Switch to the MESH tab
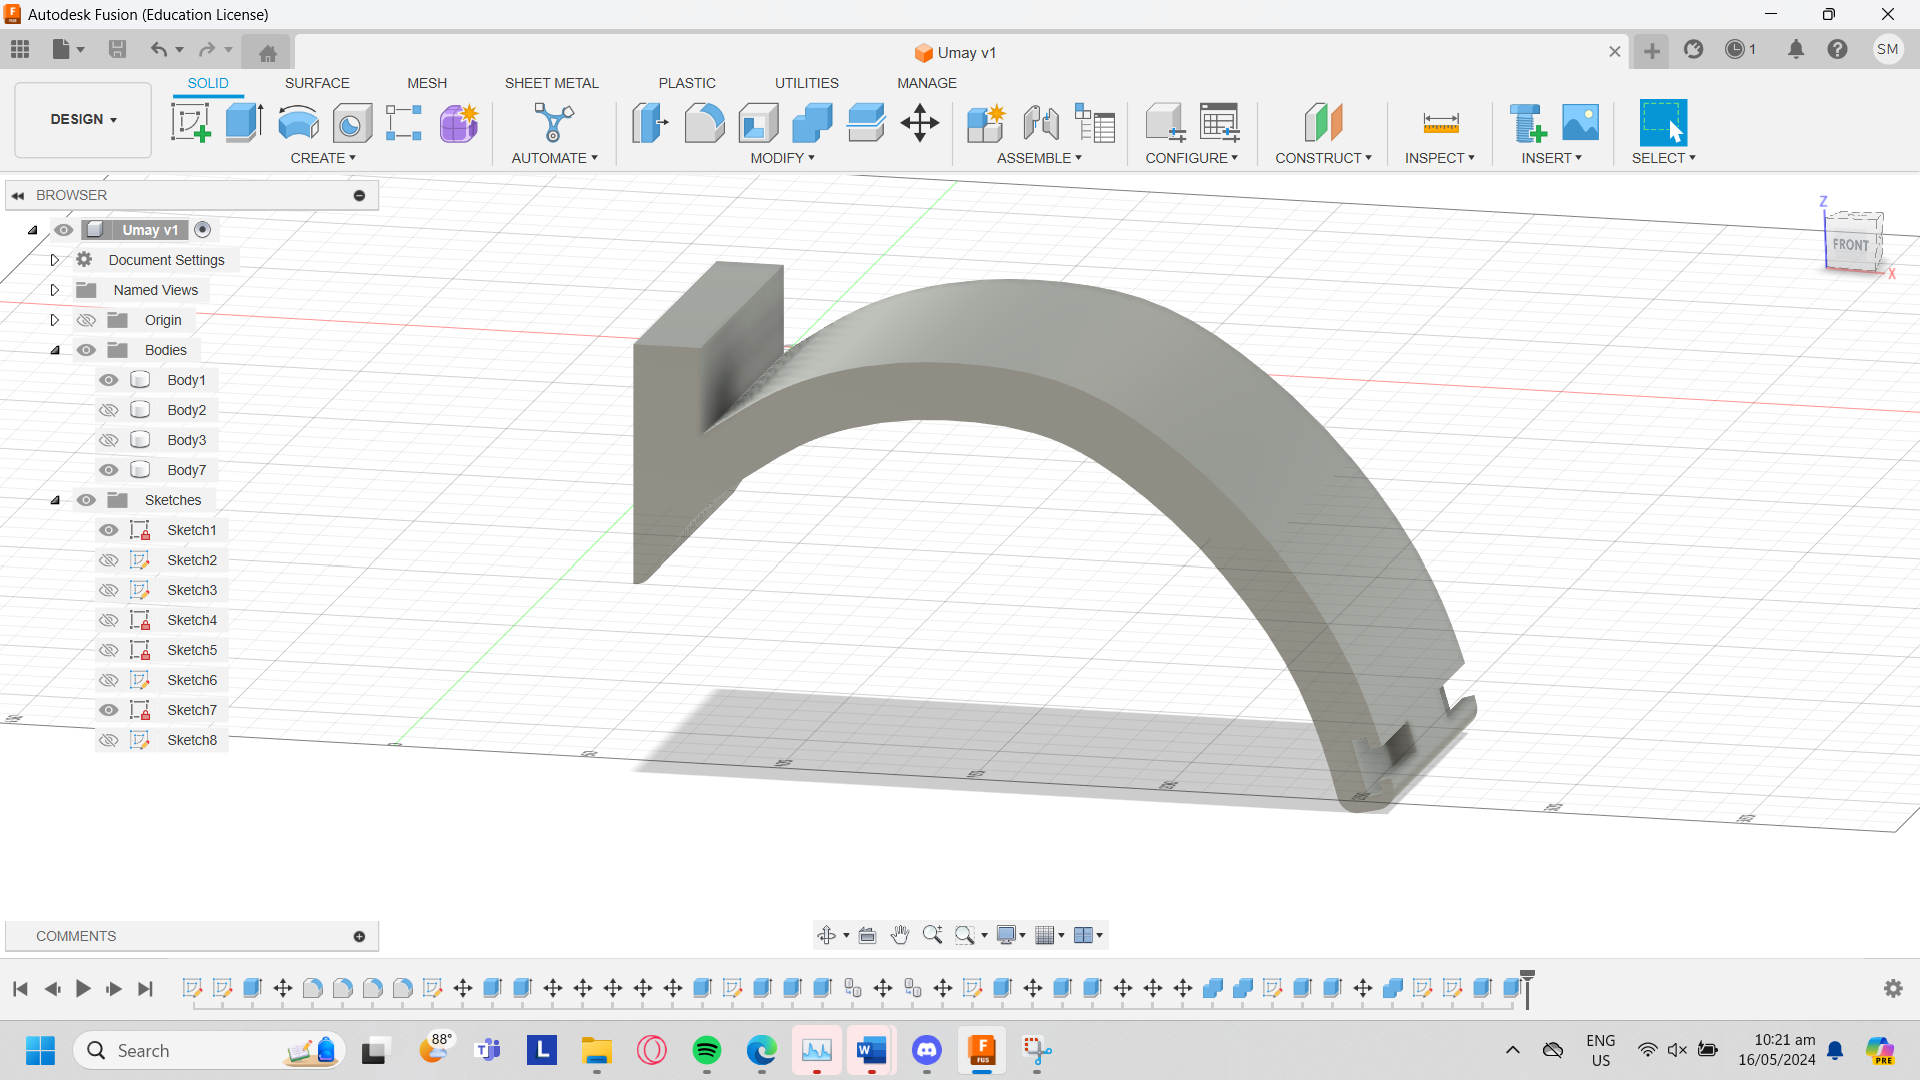Image resolution: width=1920 pixels, height=1080 pixels. tap(427, 83)
